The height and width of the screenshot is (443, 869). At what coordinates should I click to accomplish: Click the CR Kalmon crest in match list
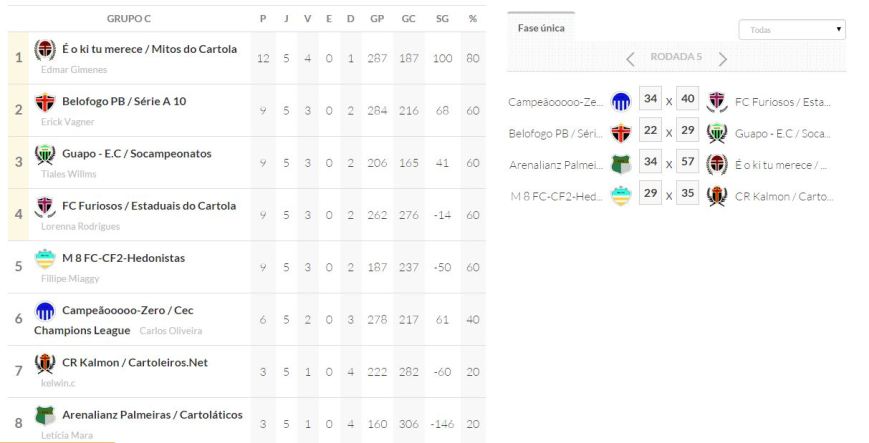pos(717,196)
